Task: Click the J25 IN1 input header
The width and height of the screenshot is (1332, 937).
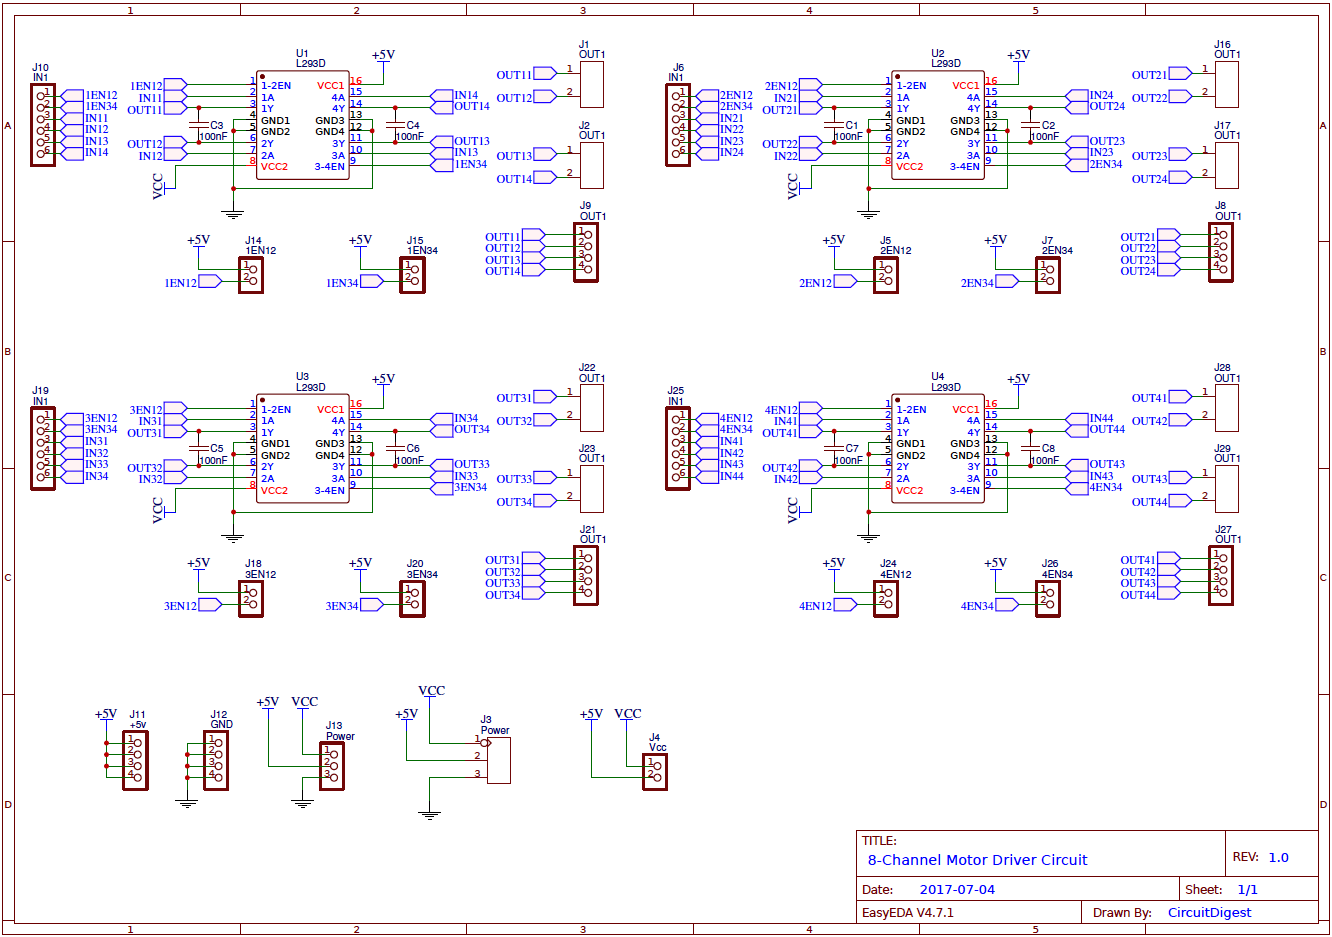Action: pos(678,448)
